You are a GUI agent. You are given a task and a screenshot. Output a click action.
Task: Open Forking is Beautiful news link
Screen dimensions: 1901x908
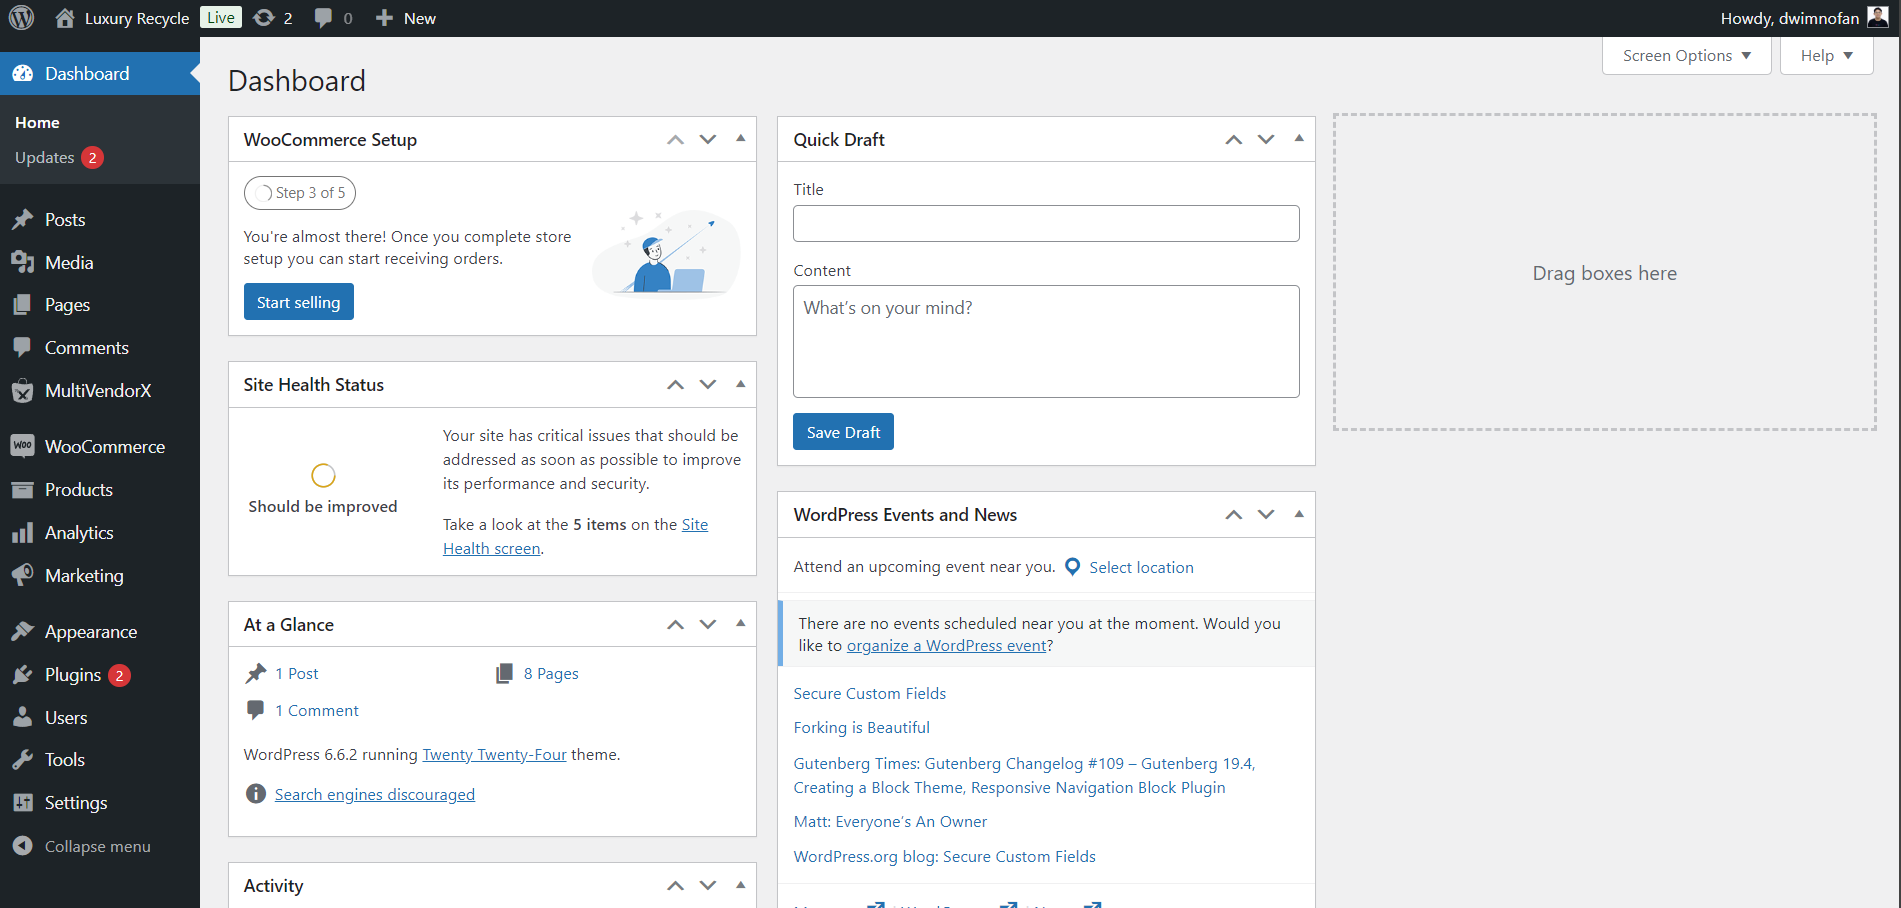(x=862, y=728)
